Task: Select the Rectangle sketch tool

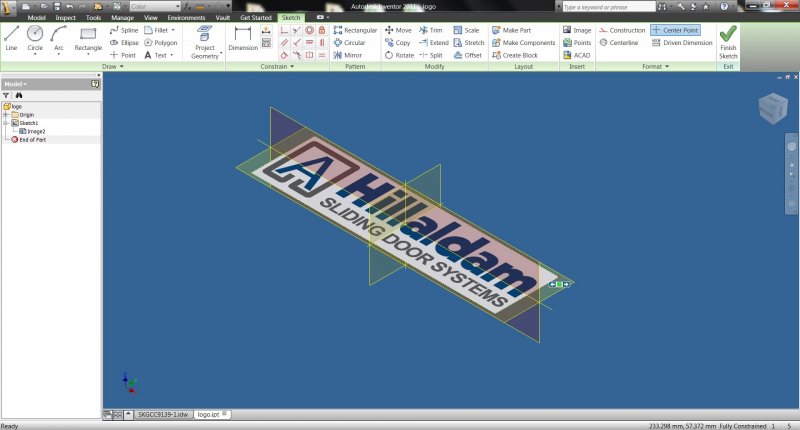Action: [88, 38]
